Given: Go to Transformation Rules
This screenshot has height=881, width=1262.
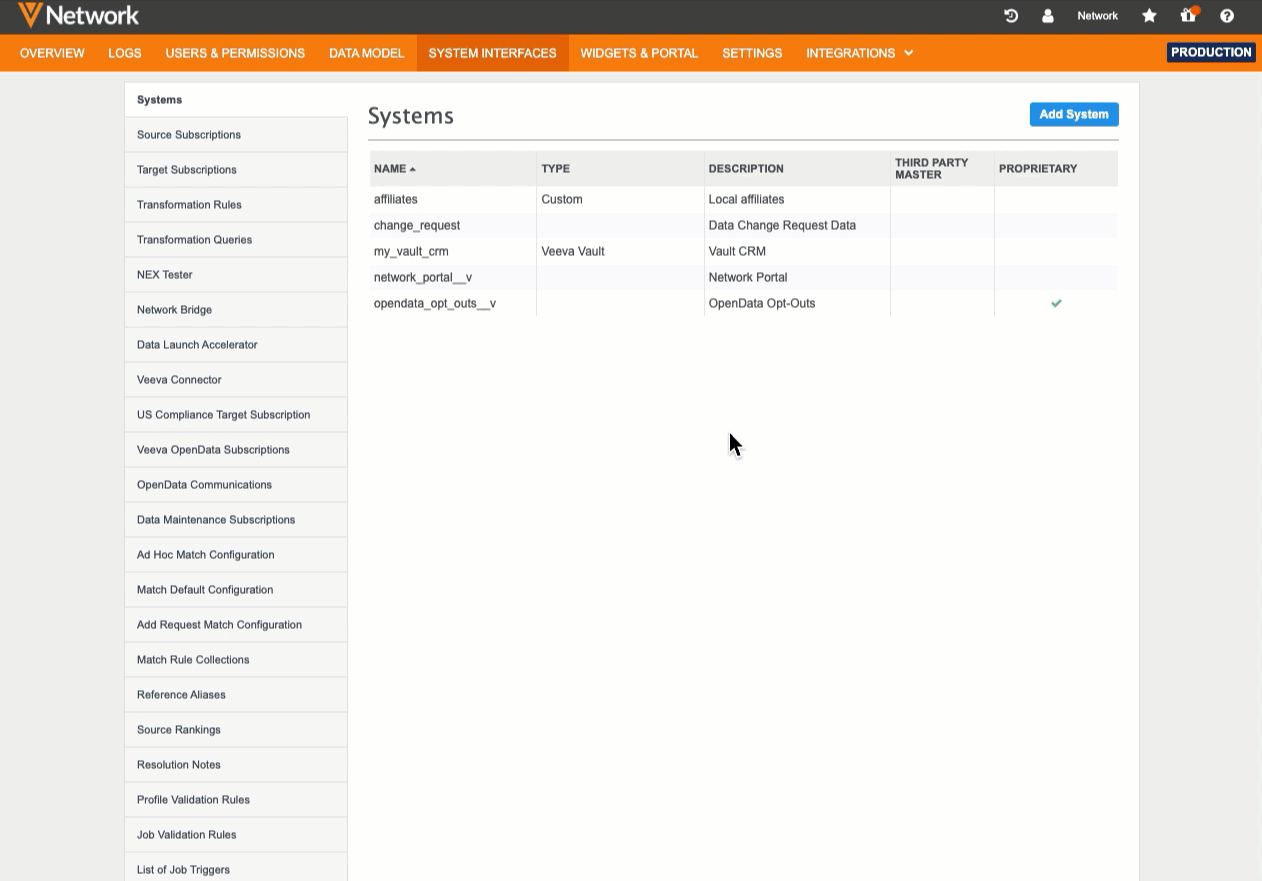Looking at the screenshot, I should pyautogui.click(x=236, y=205).
